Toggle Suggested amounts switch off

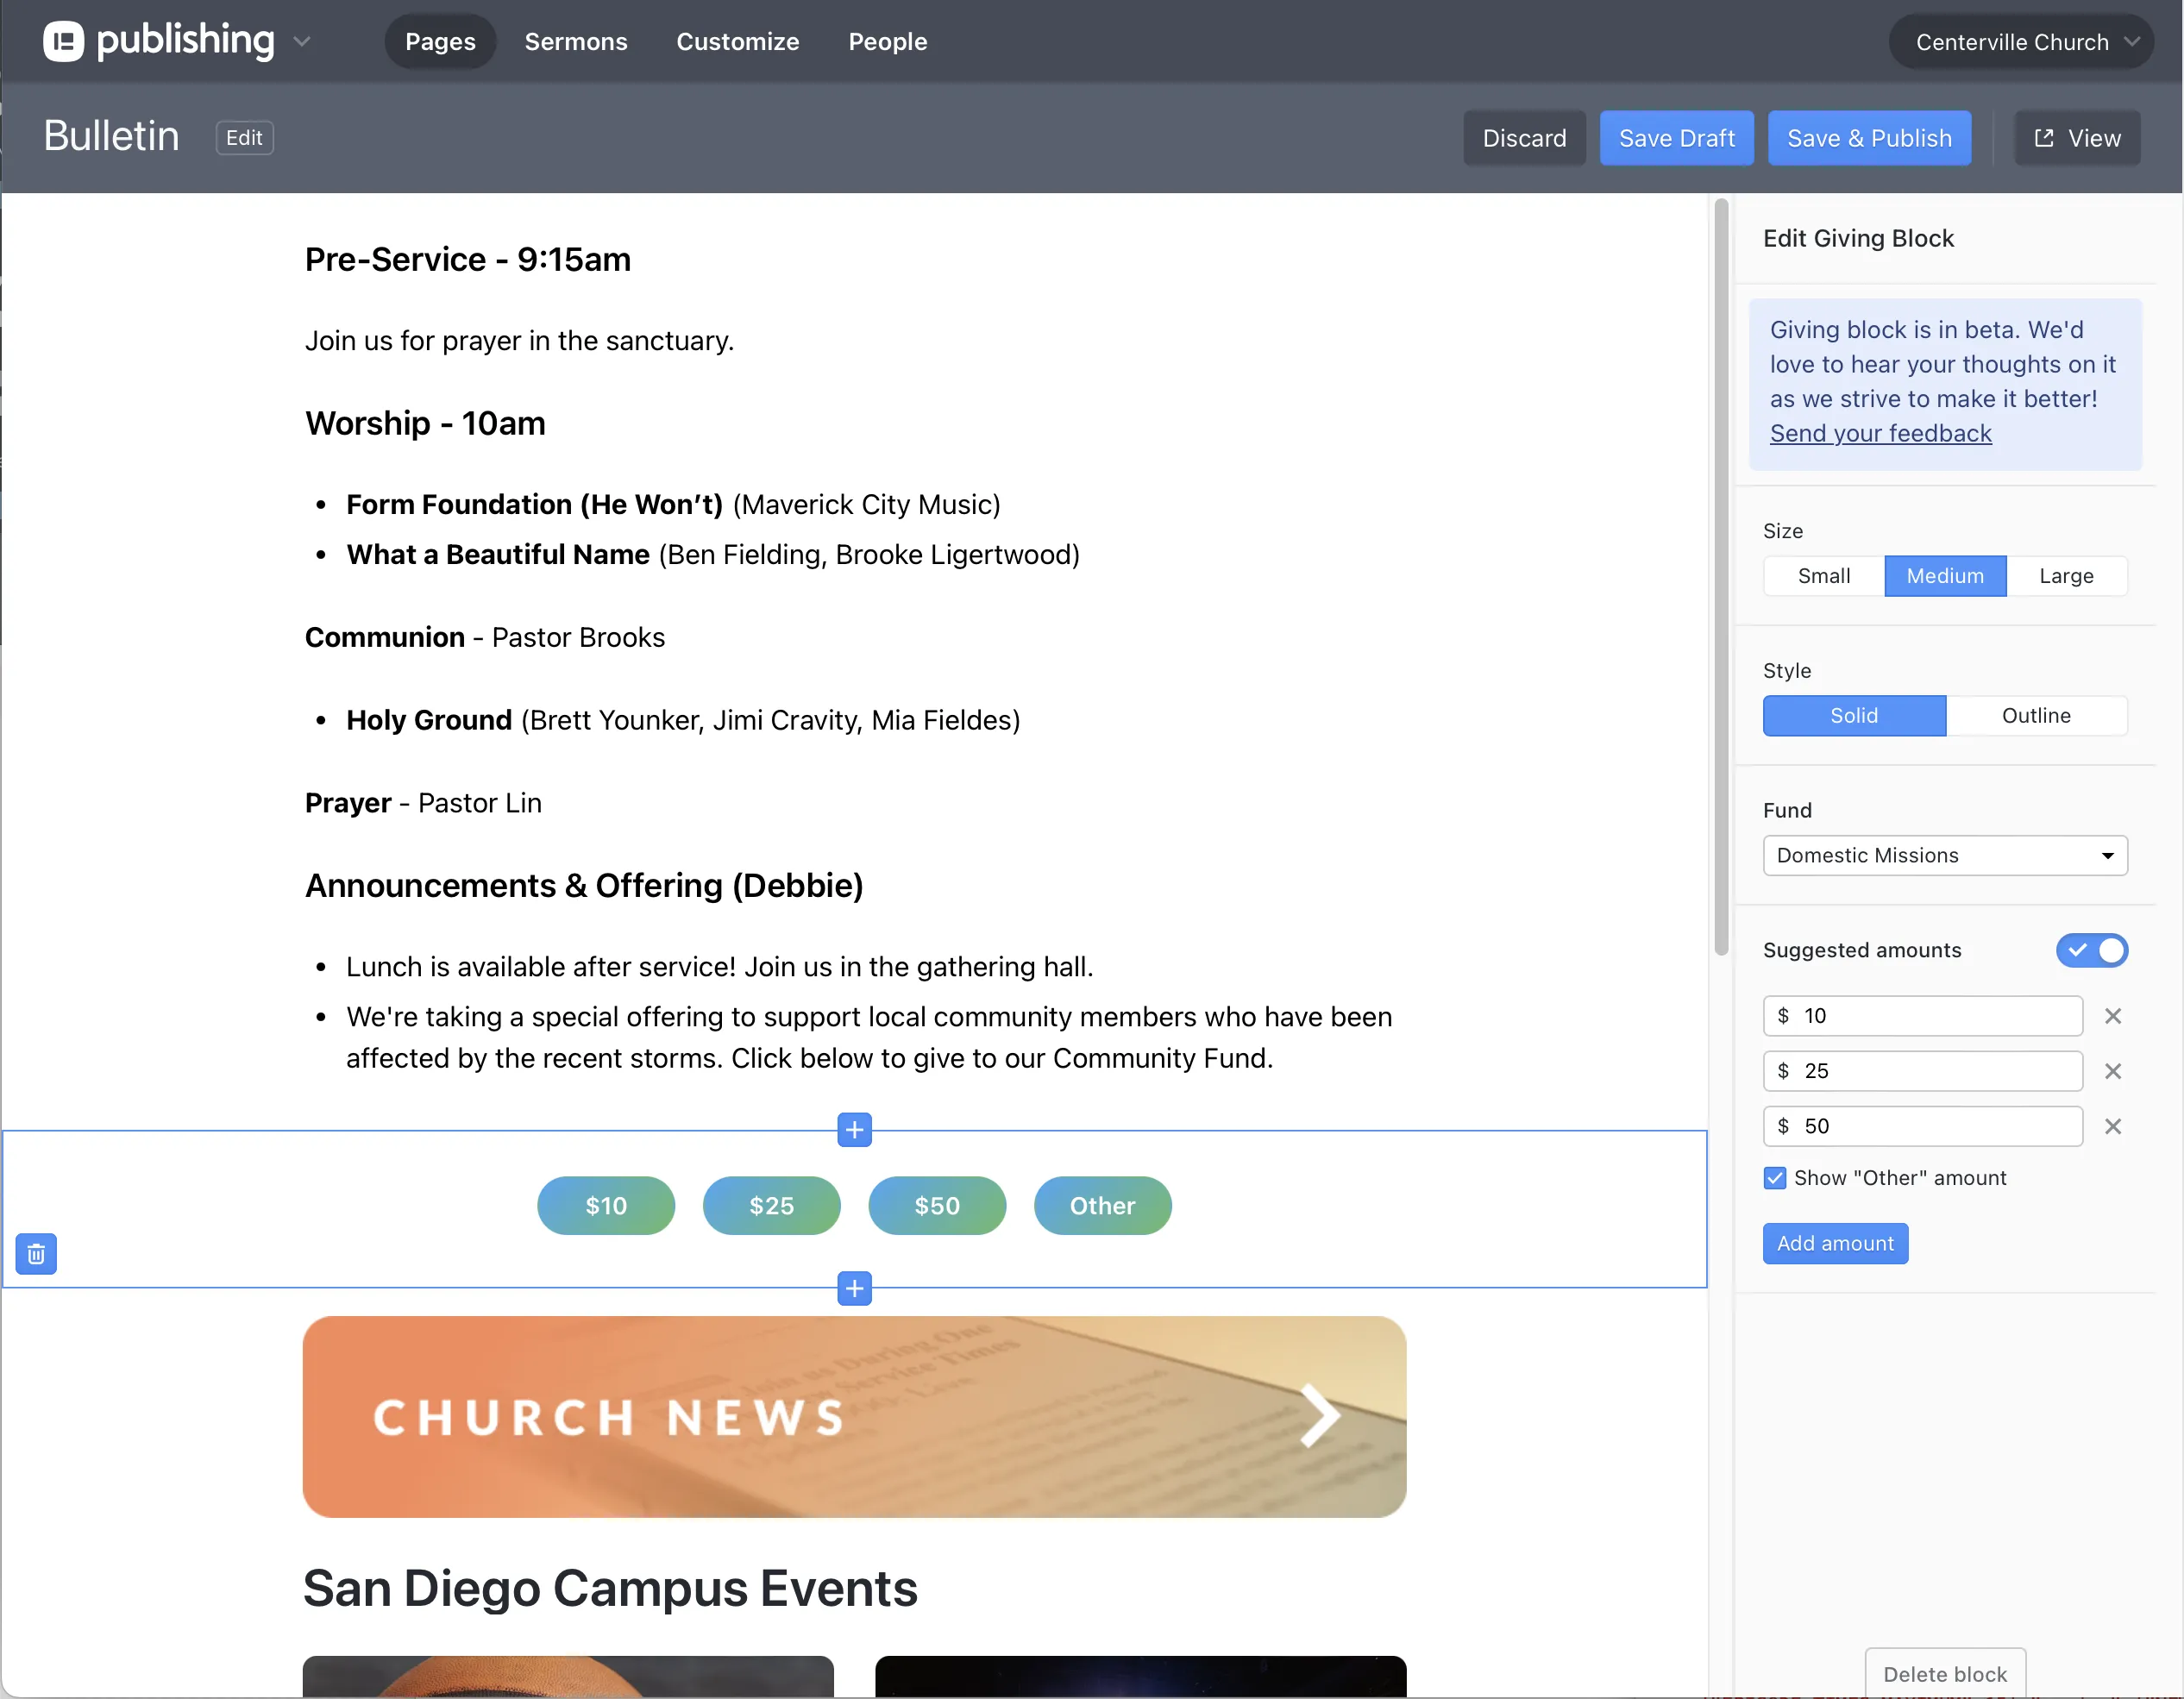[x=2091, y=950]
